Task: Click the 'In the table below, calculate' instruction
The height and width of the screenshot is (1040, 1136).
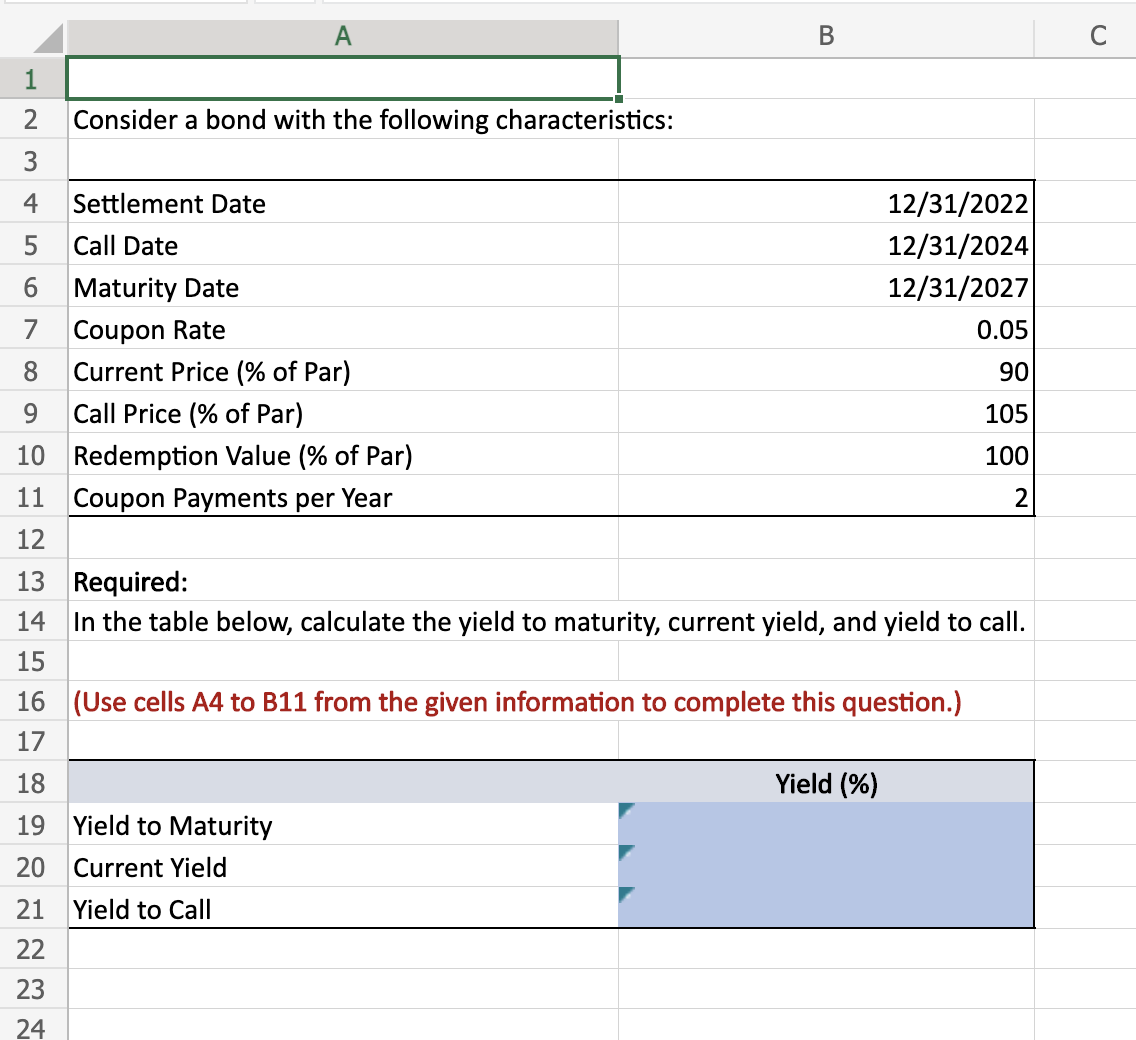Action: (549, 622)
